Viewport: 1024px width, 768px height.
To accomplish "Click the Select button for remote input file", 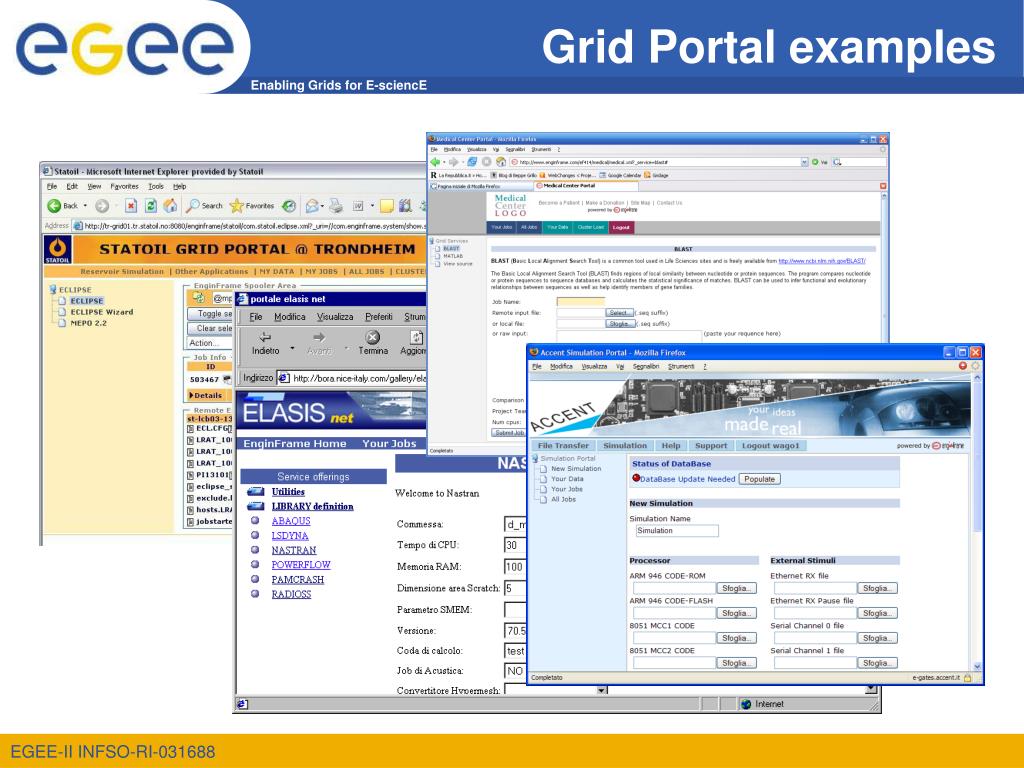I will [x=619, y=313].
